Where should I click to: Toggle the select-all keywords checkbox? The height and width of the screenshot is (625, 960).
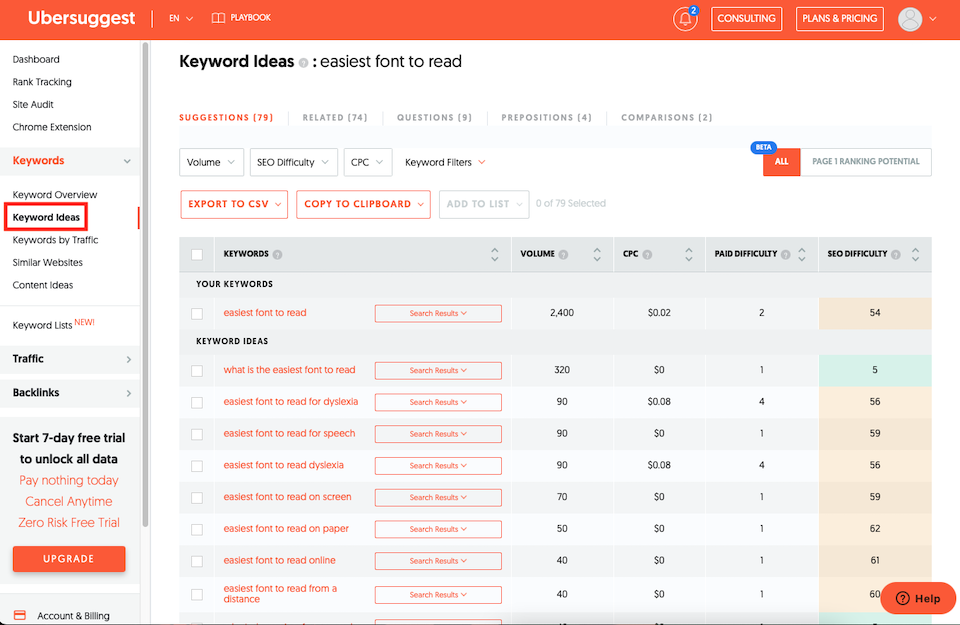(x=197, y=254)
